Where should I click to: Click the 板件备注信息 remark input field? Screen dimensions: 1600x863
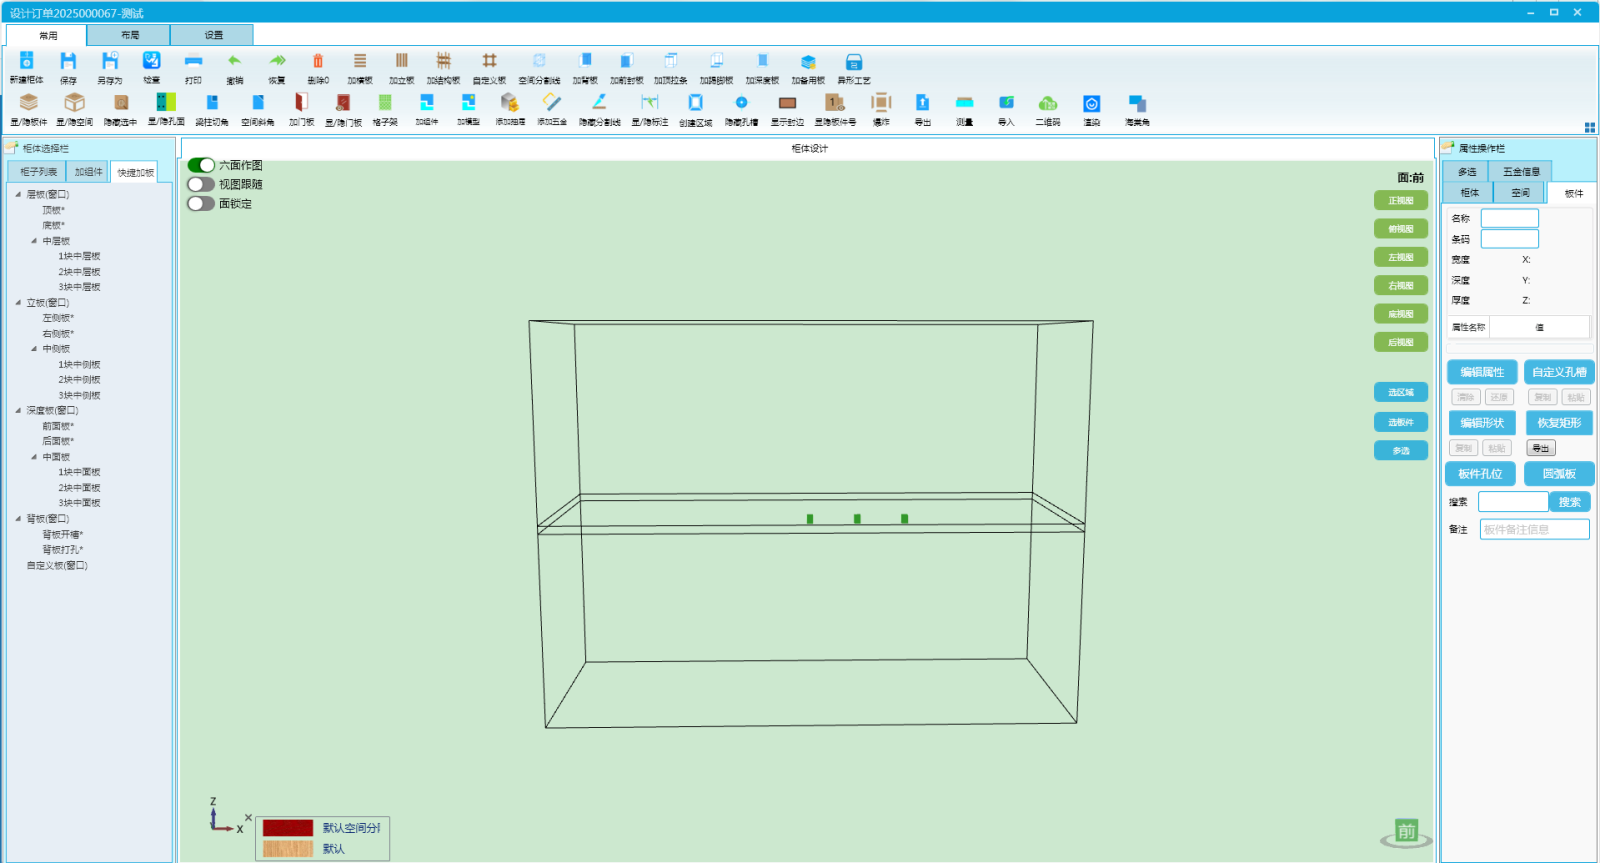point(1534,529)
